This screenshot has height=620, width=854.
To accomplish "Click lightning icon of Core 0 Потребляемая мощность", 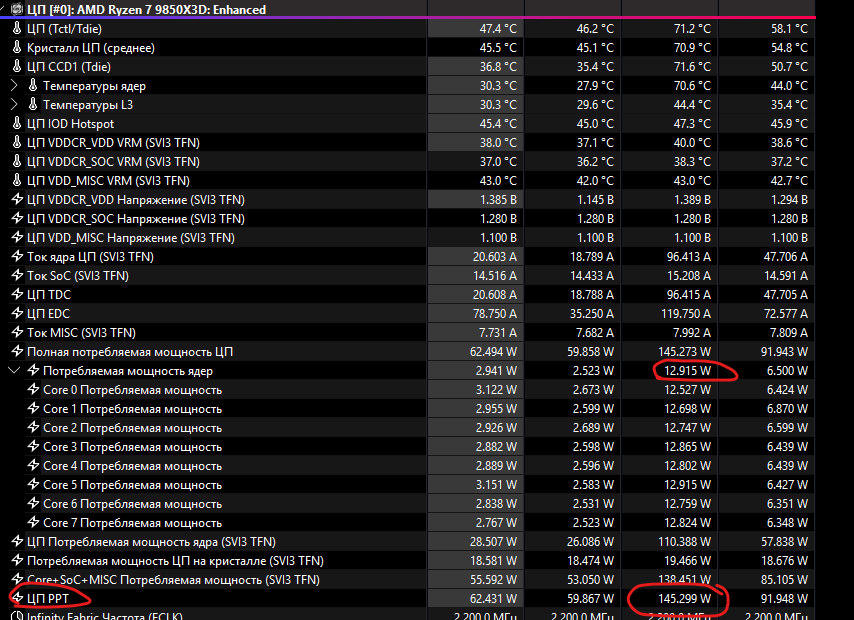I will click(33, 390).
